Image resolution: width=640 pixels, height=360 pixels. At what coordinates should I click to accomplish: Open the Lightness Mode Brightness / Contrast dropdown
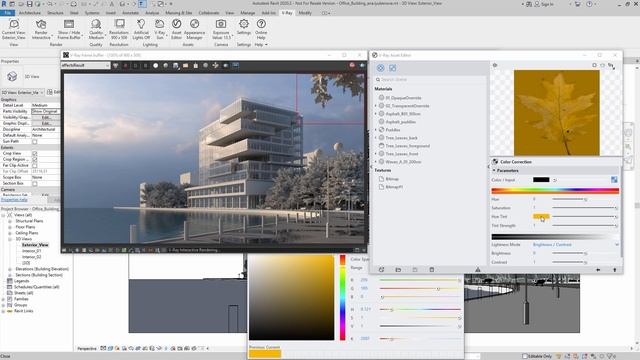click(576, 244)
